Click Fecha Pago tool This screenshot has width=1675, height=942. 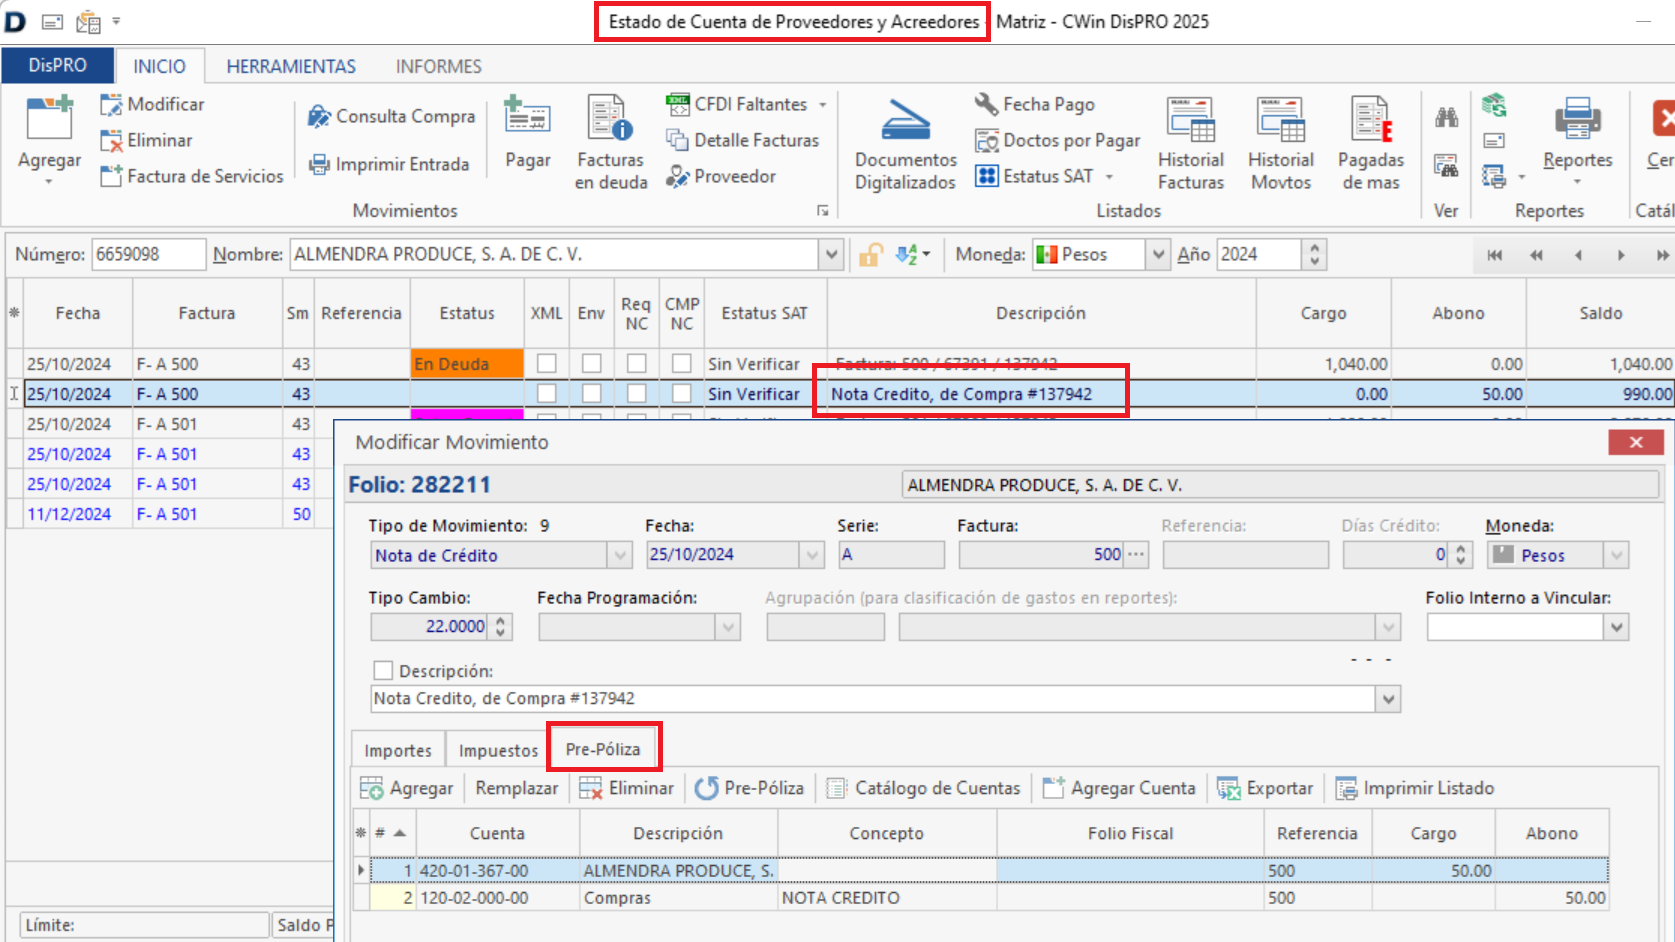pos(1035,104)
